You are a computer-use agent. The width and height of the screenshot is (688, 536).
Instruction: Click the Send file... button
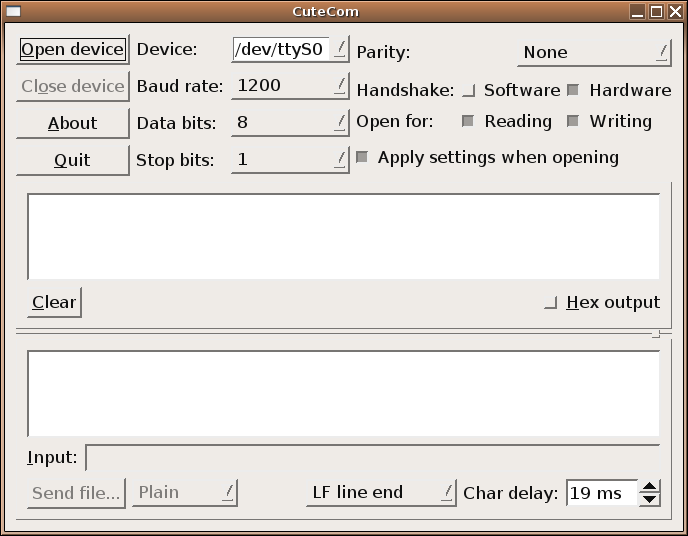click(76, 493)
